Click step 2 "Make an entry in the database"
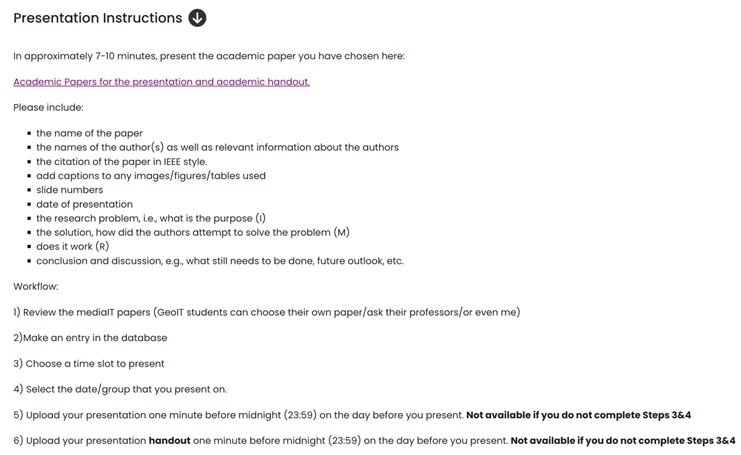Screen dimensions: 741x455 (90, 338)
